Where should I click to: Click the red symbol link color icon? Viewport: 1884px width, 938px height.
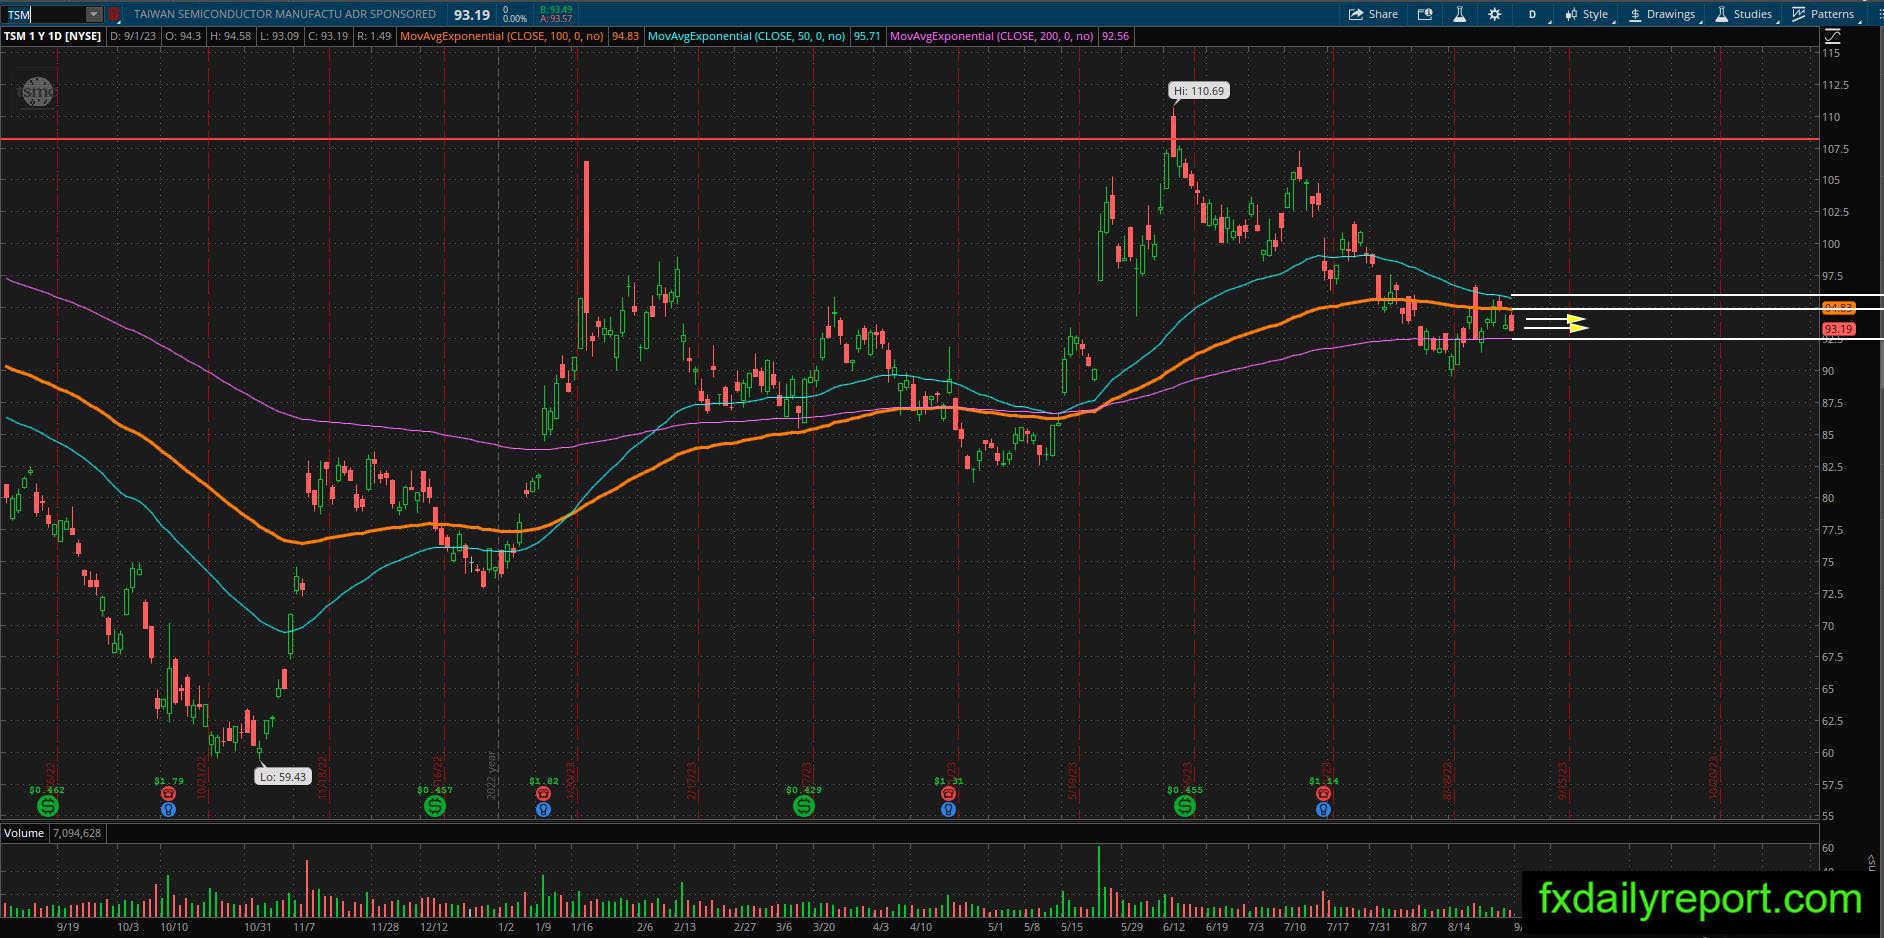click(x=114, y=14)
